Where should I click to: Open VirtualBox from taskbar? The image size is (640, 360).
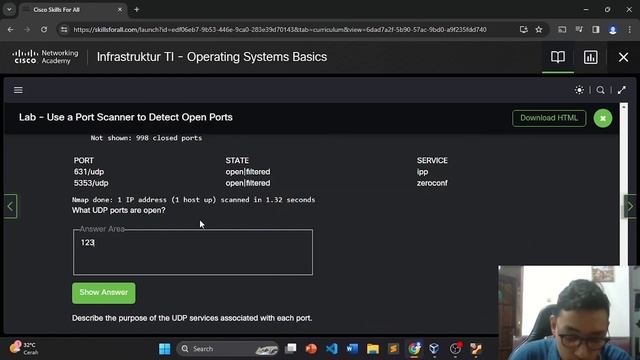coord(434,349)
